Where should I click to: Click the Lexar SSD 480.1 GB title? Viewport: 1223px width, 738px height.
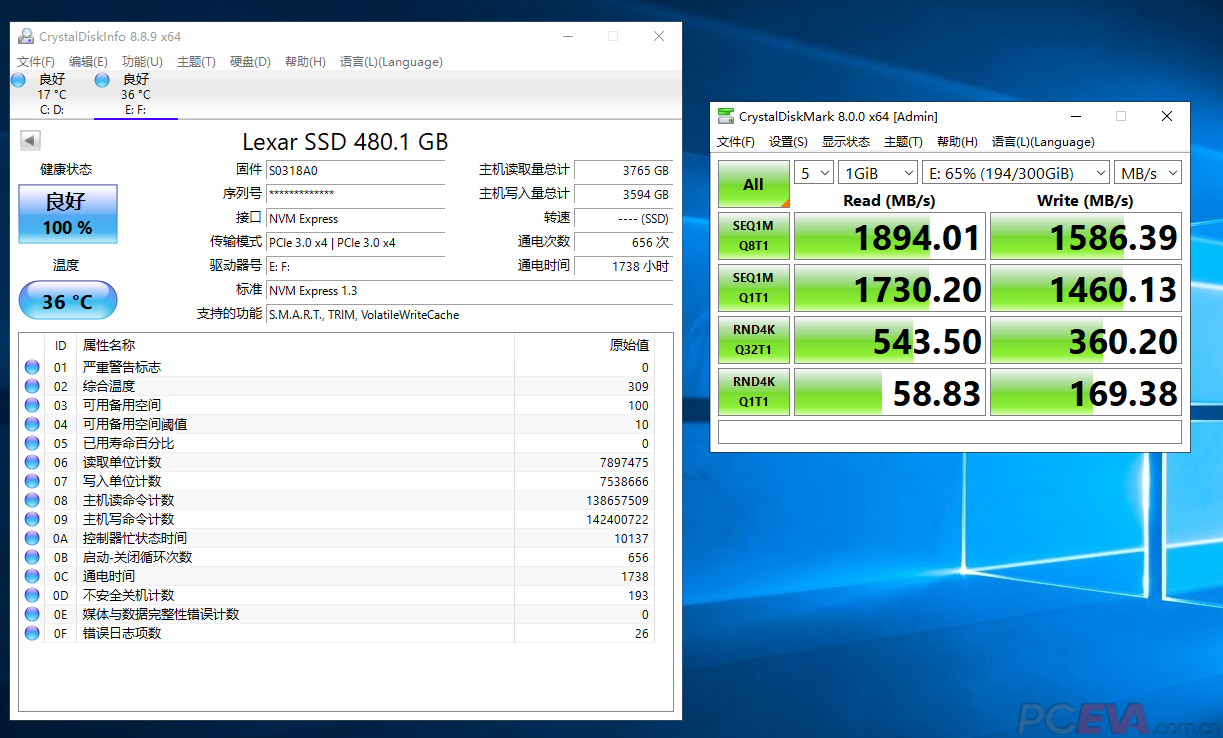[x=345, y=142]
